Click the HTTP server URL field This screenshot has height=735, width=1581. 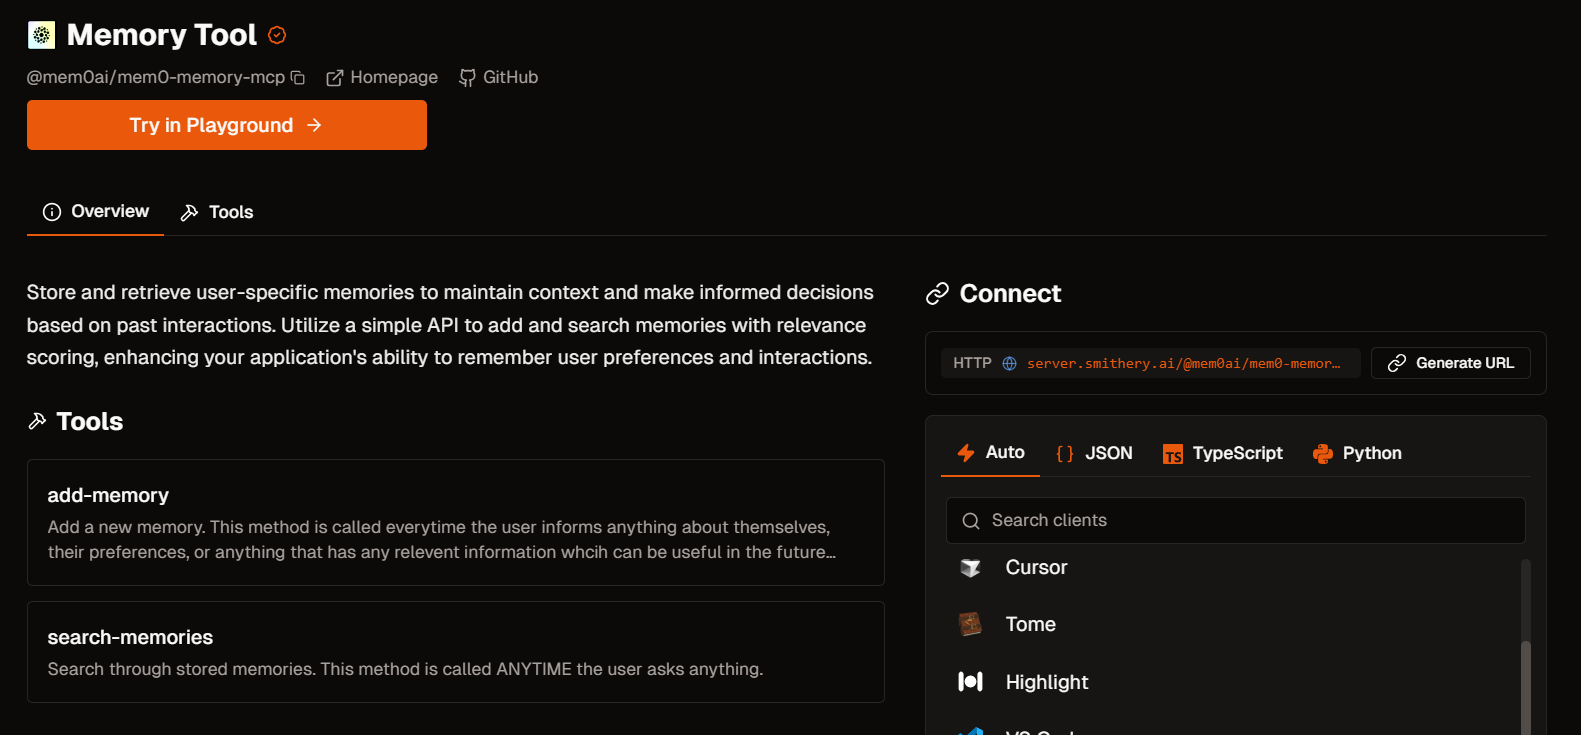click(1150, 363)
